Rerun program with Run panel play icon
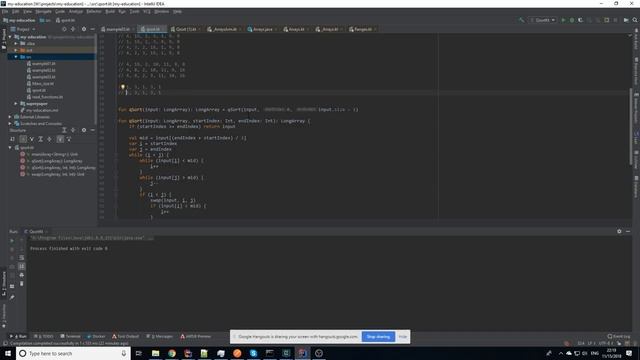This screenshot has width=640, height=360. pyautogui.click(x=12, y=240)
